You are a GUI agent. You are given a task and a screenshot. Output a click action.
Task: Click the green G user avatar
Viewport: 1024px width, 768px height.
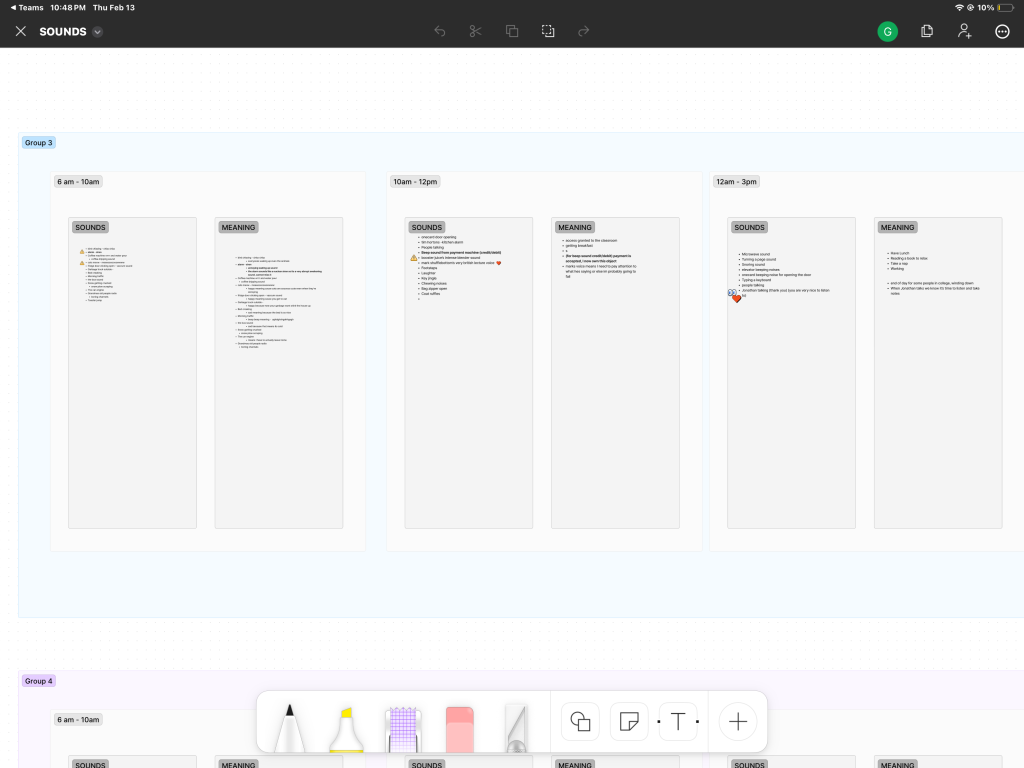[x=887, y=31]
